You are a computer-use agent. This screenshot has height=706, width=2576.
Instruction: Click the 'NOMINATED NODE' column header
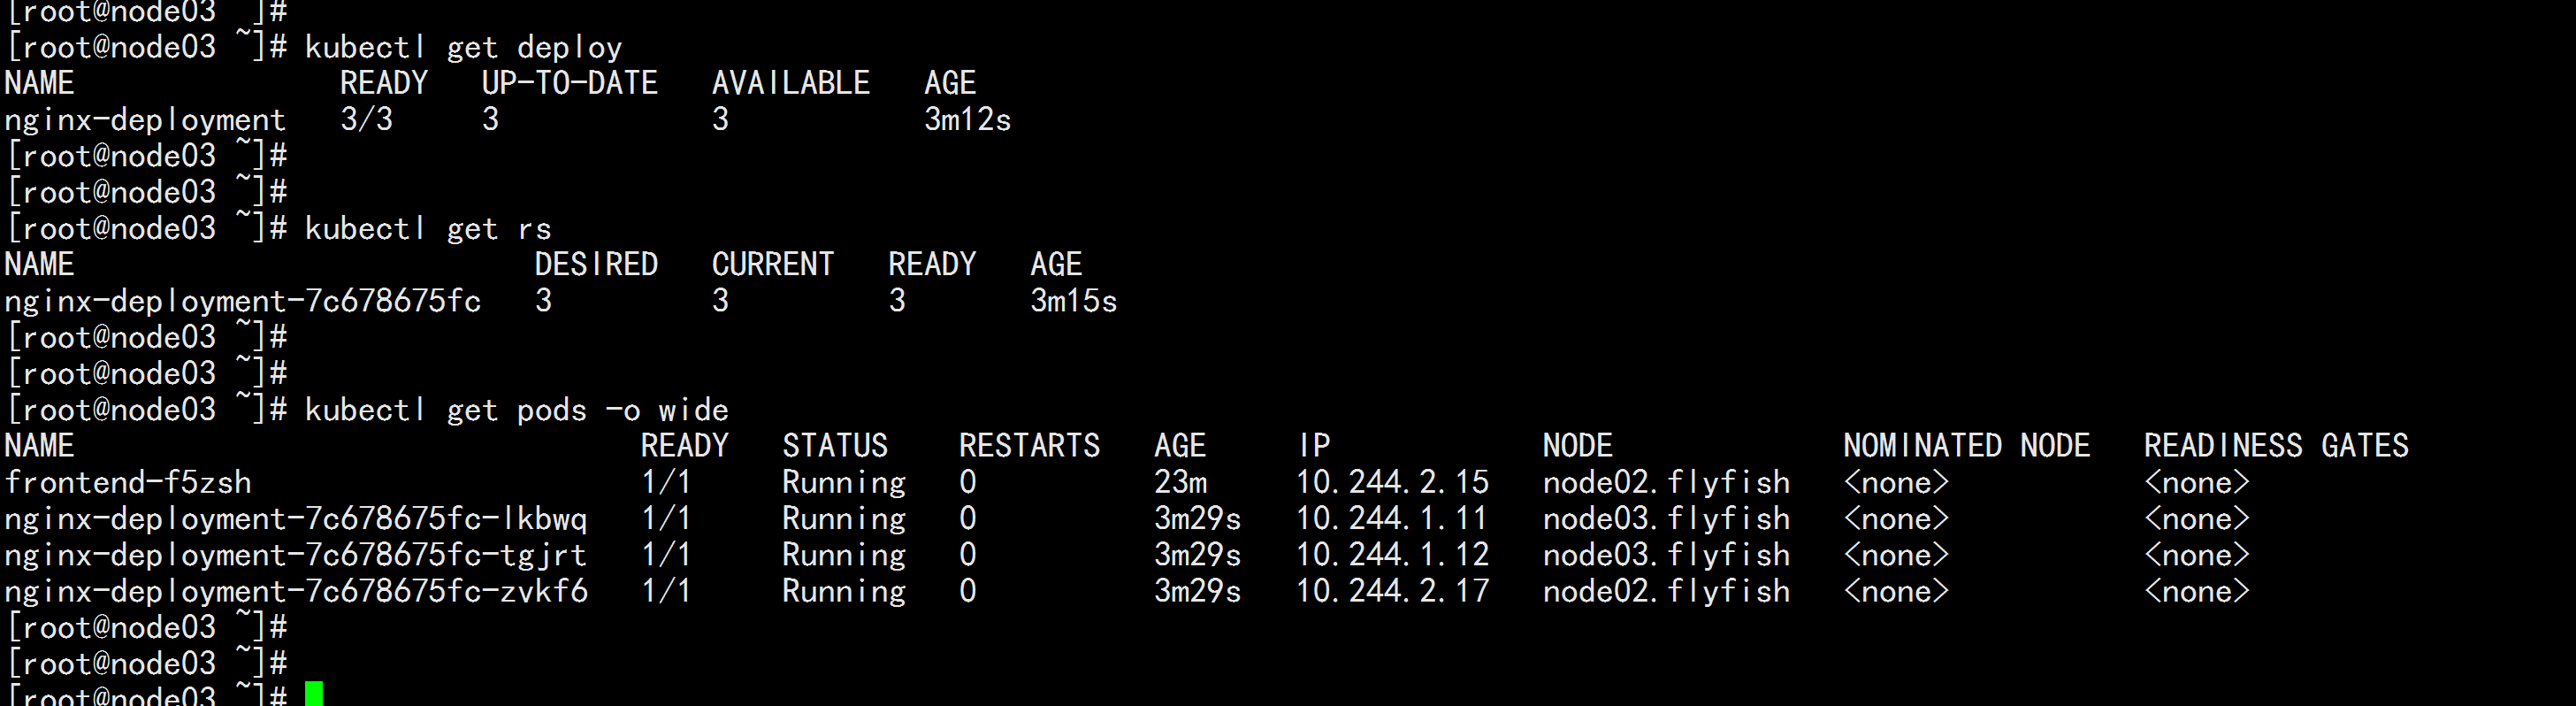pos(1966,445)
